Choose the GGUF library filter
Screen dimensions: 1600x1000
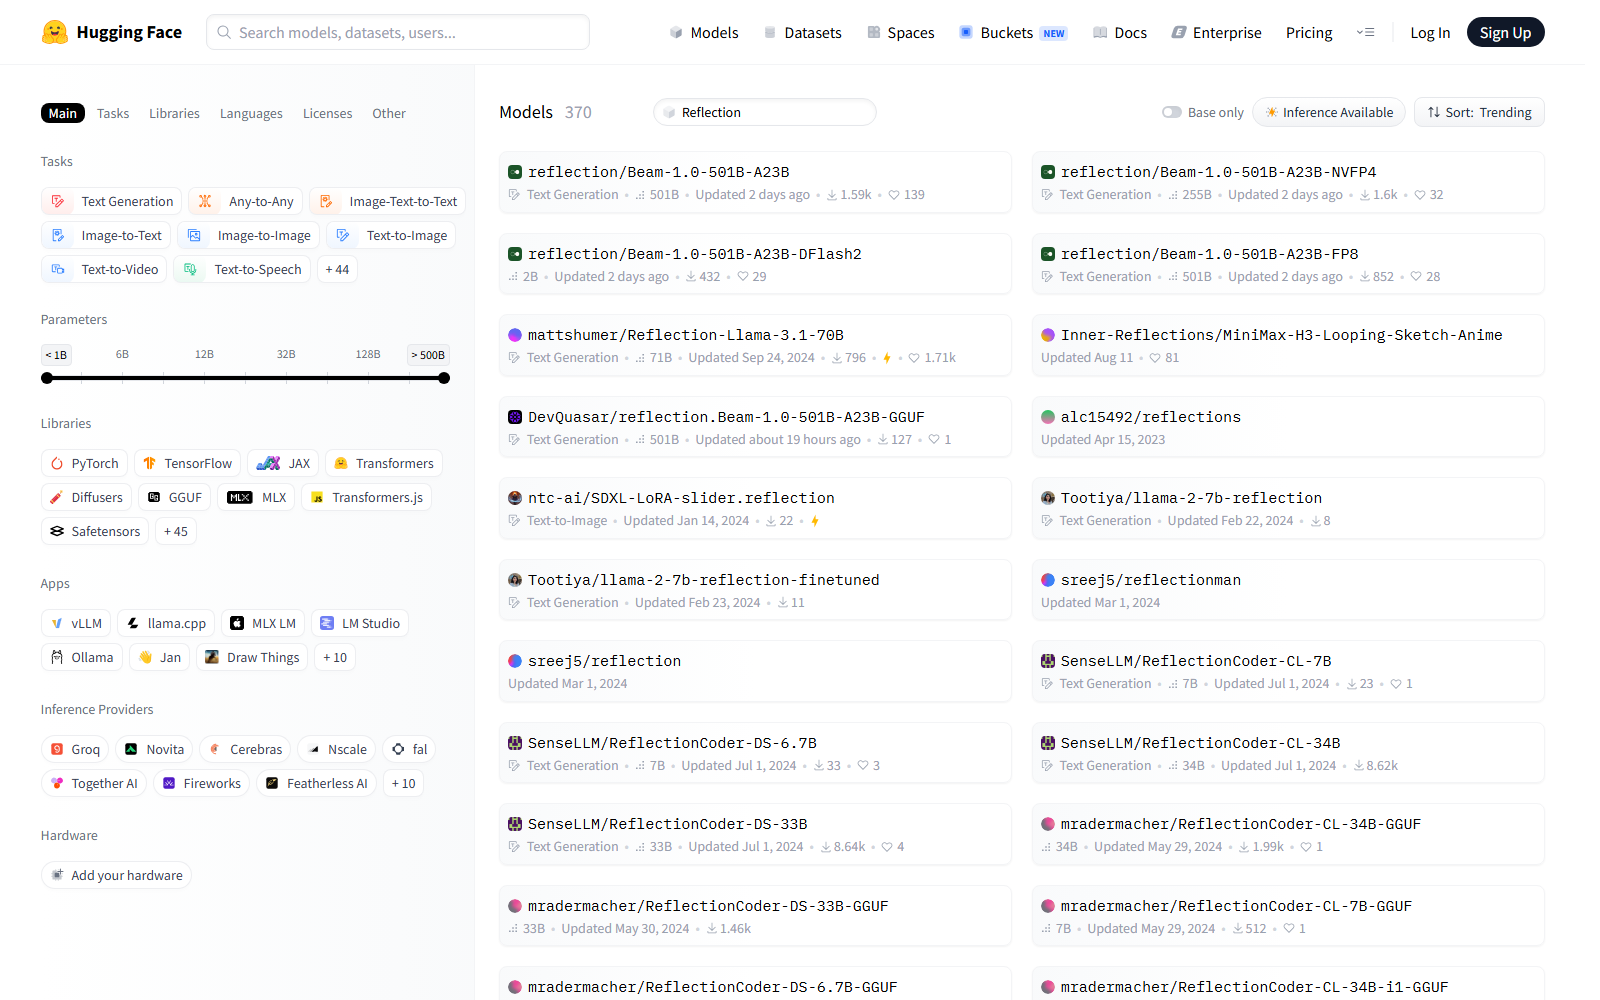coord(174,497)
